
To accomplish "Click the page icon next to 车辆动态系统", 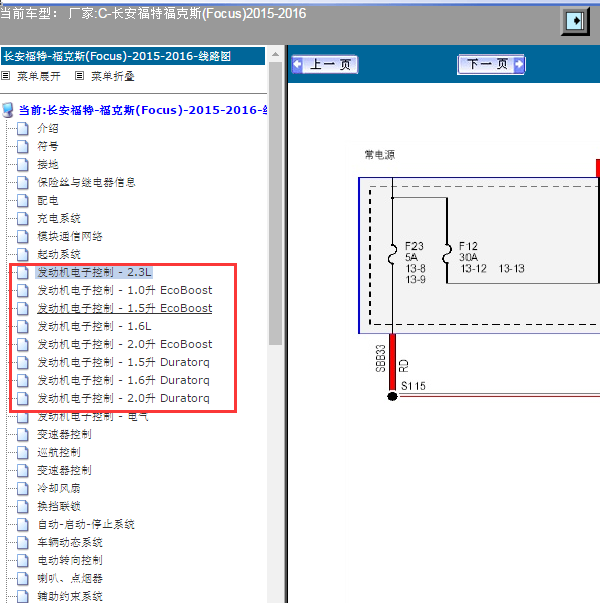I will [x=23, y=543].
